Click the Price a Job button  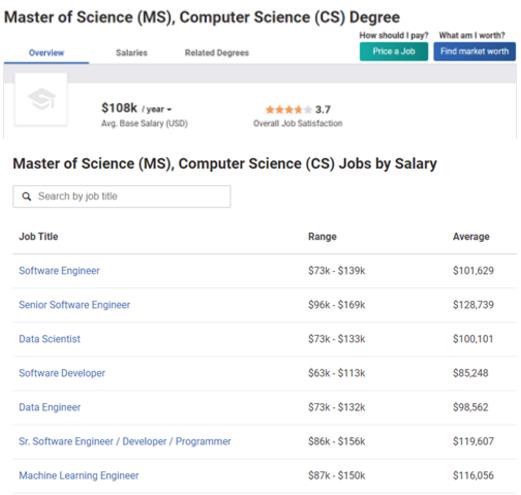coord(394,51)
